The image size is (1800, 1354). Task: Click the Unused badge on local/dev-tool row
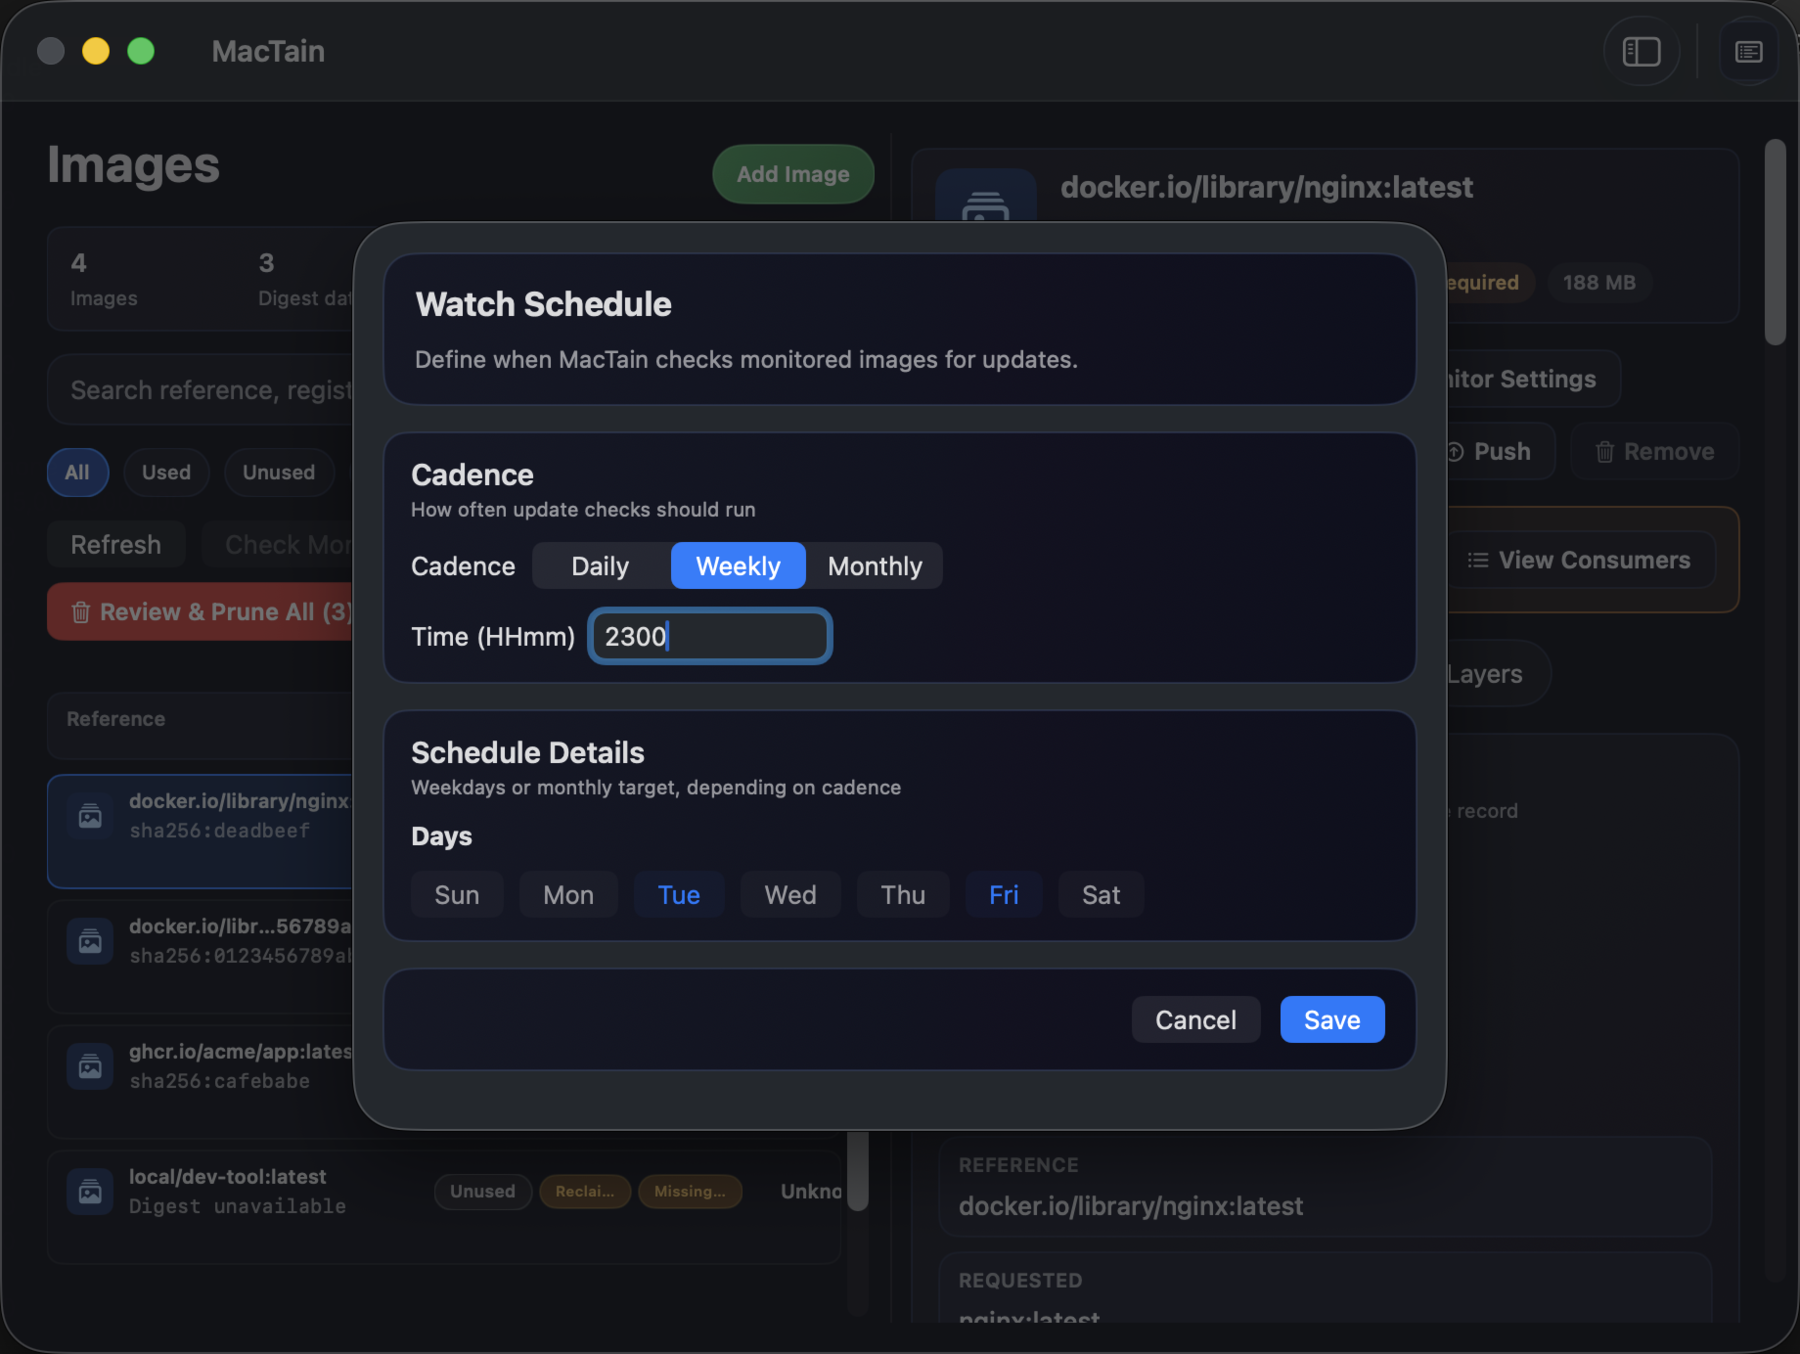click(483, 1191)
